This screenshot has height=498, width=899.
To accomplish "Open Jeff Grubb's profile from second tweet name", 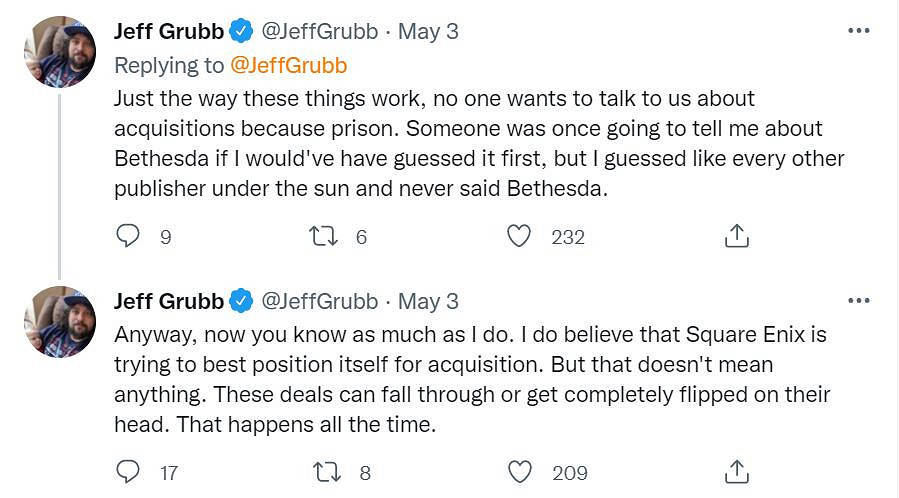I will [167, 300].
